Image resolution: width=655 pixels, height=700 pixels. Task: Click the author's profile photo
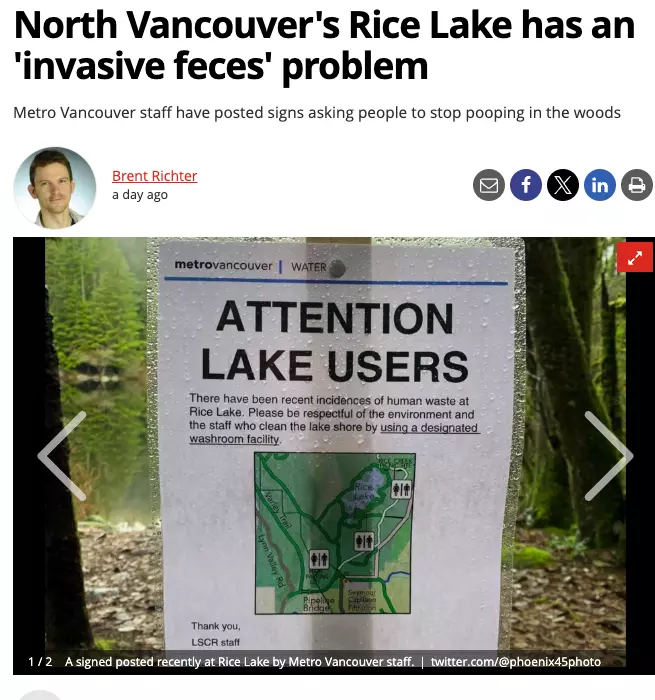[x=55, y=188]
